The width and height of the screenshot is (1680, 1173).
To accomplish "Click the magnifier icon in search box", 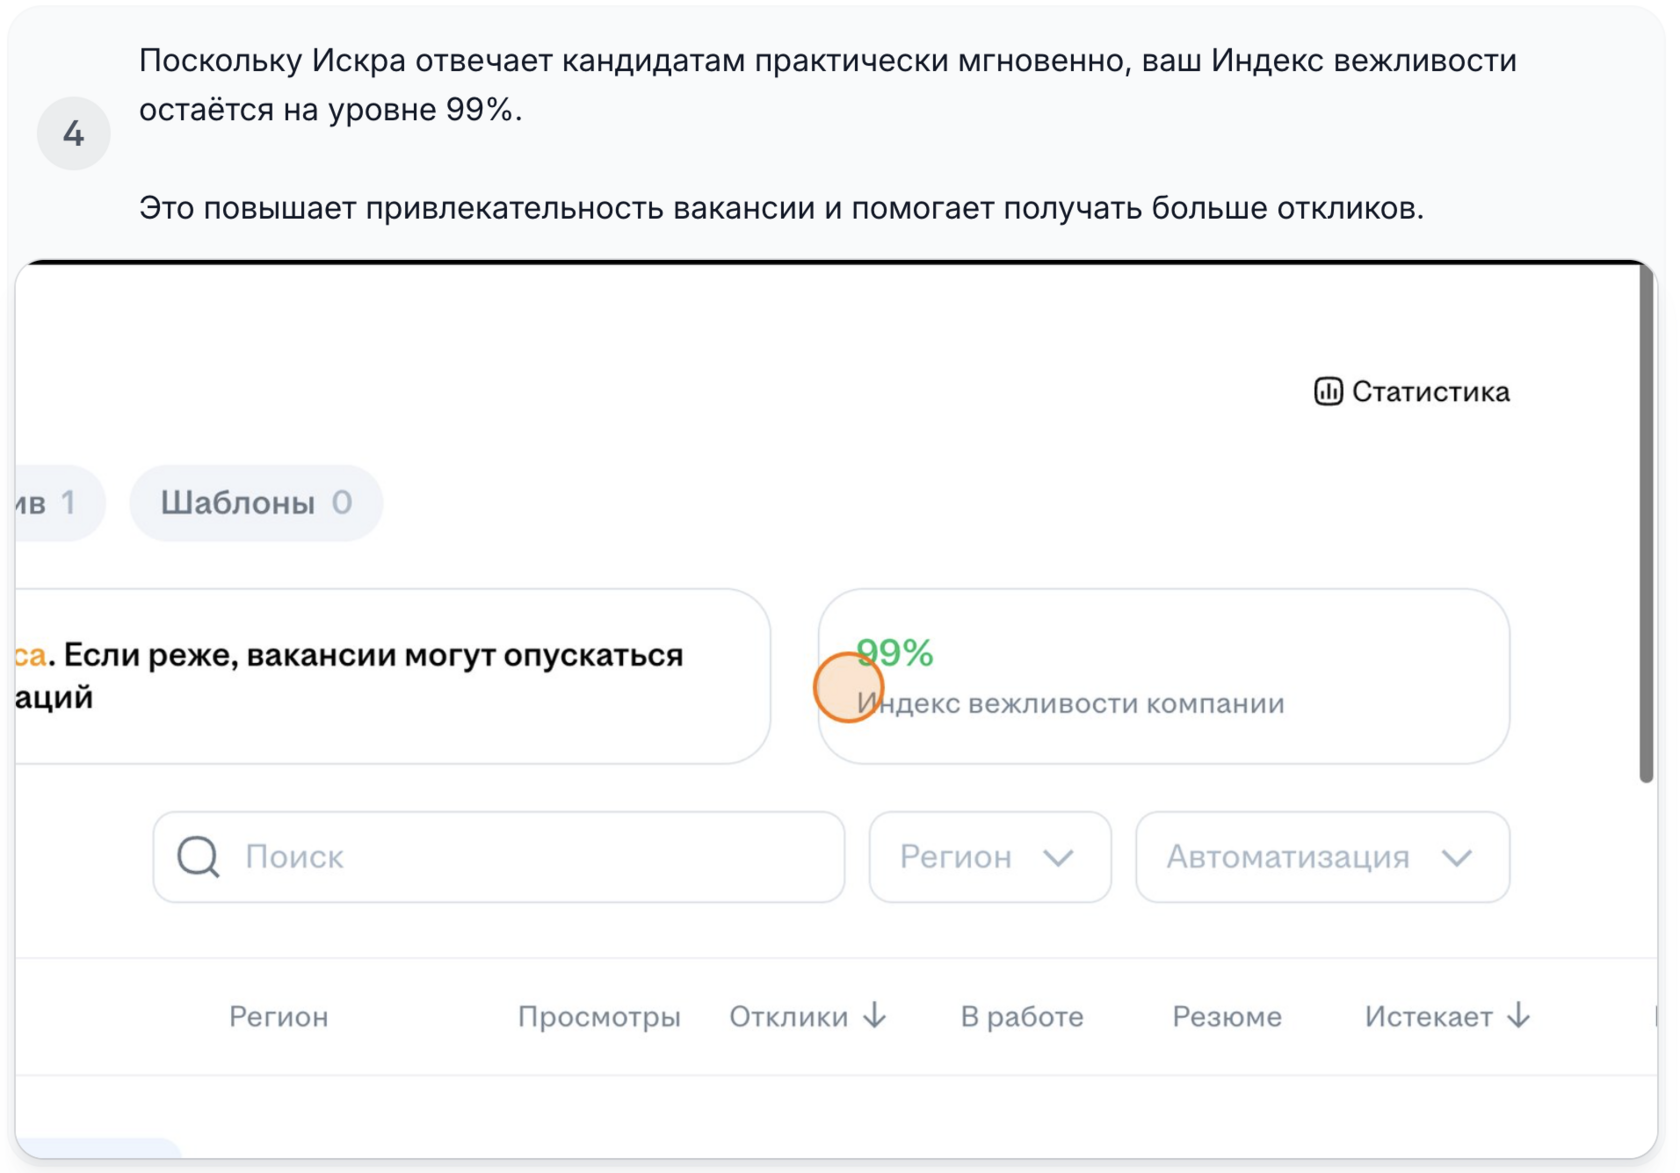I will click(x=198, y=857).
